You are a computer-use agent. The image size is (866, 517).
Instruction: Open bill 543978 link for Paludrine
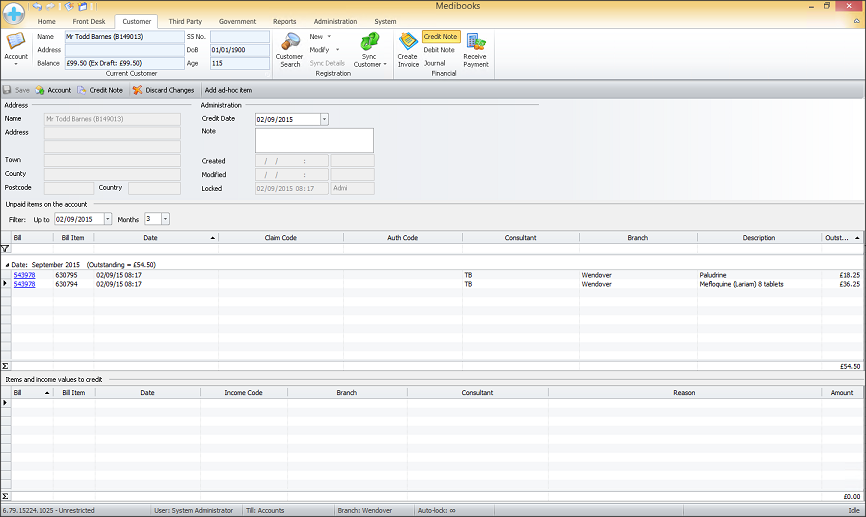click(x=25, y=274)
